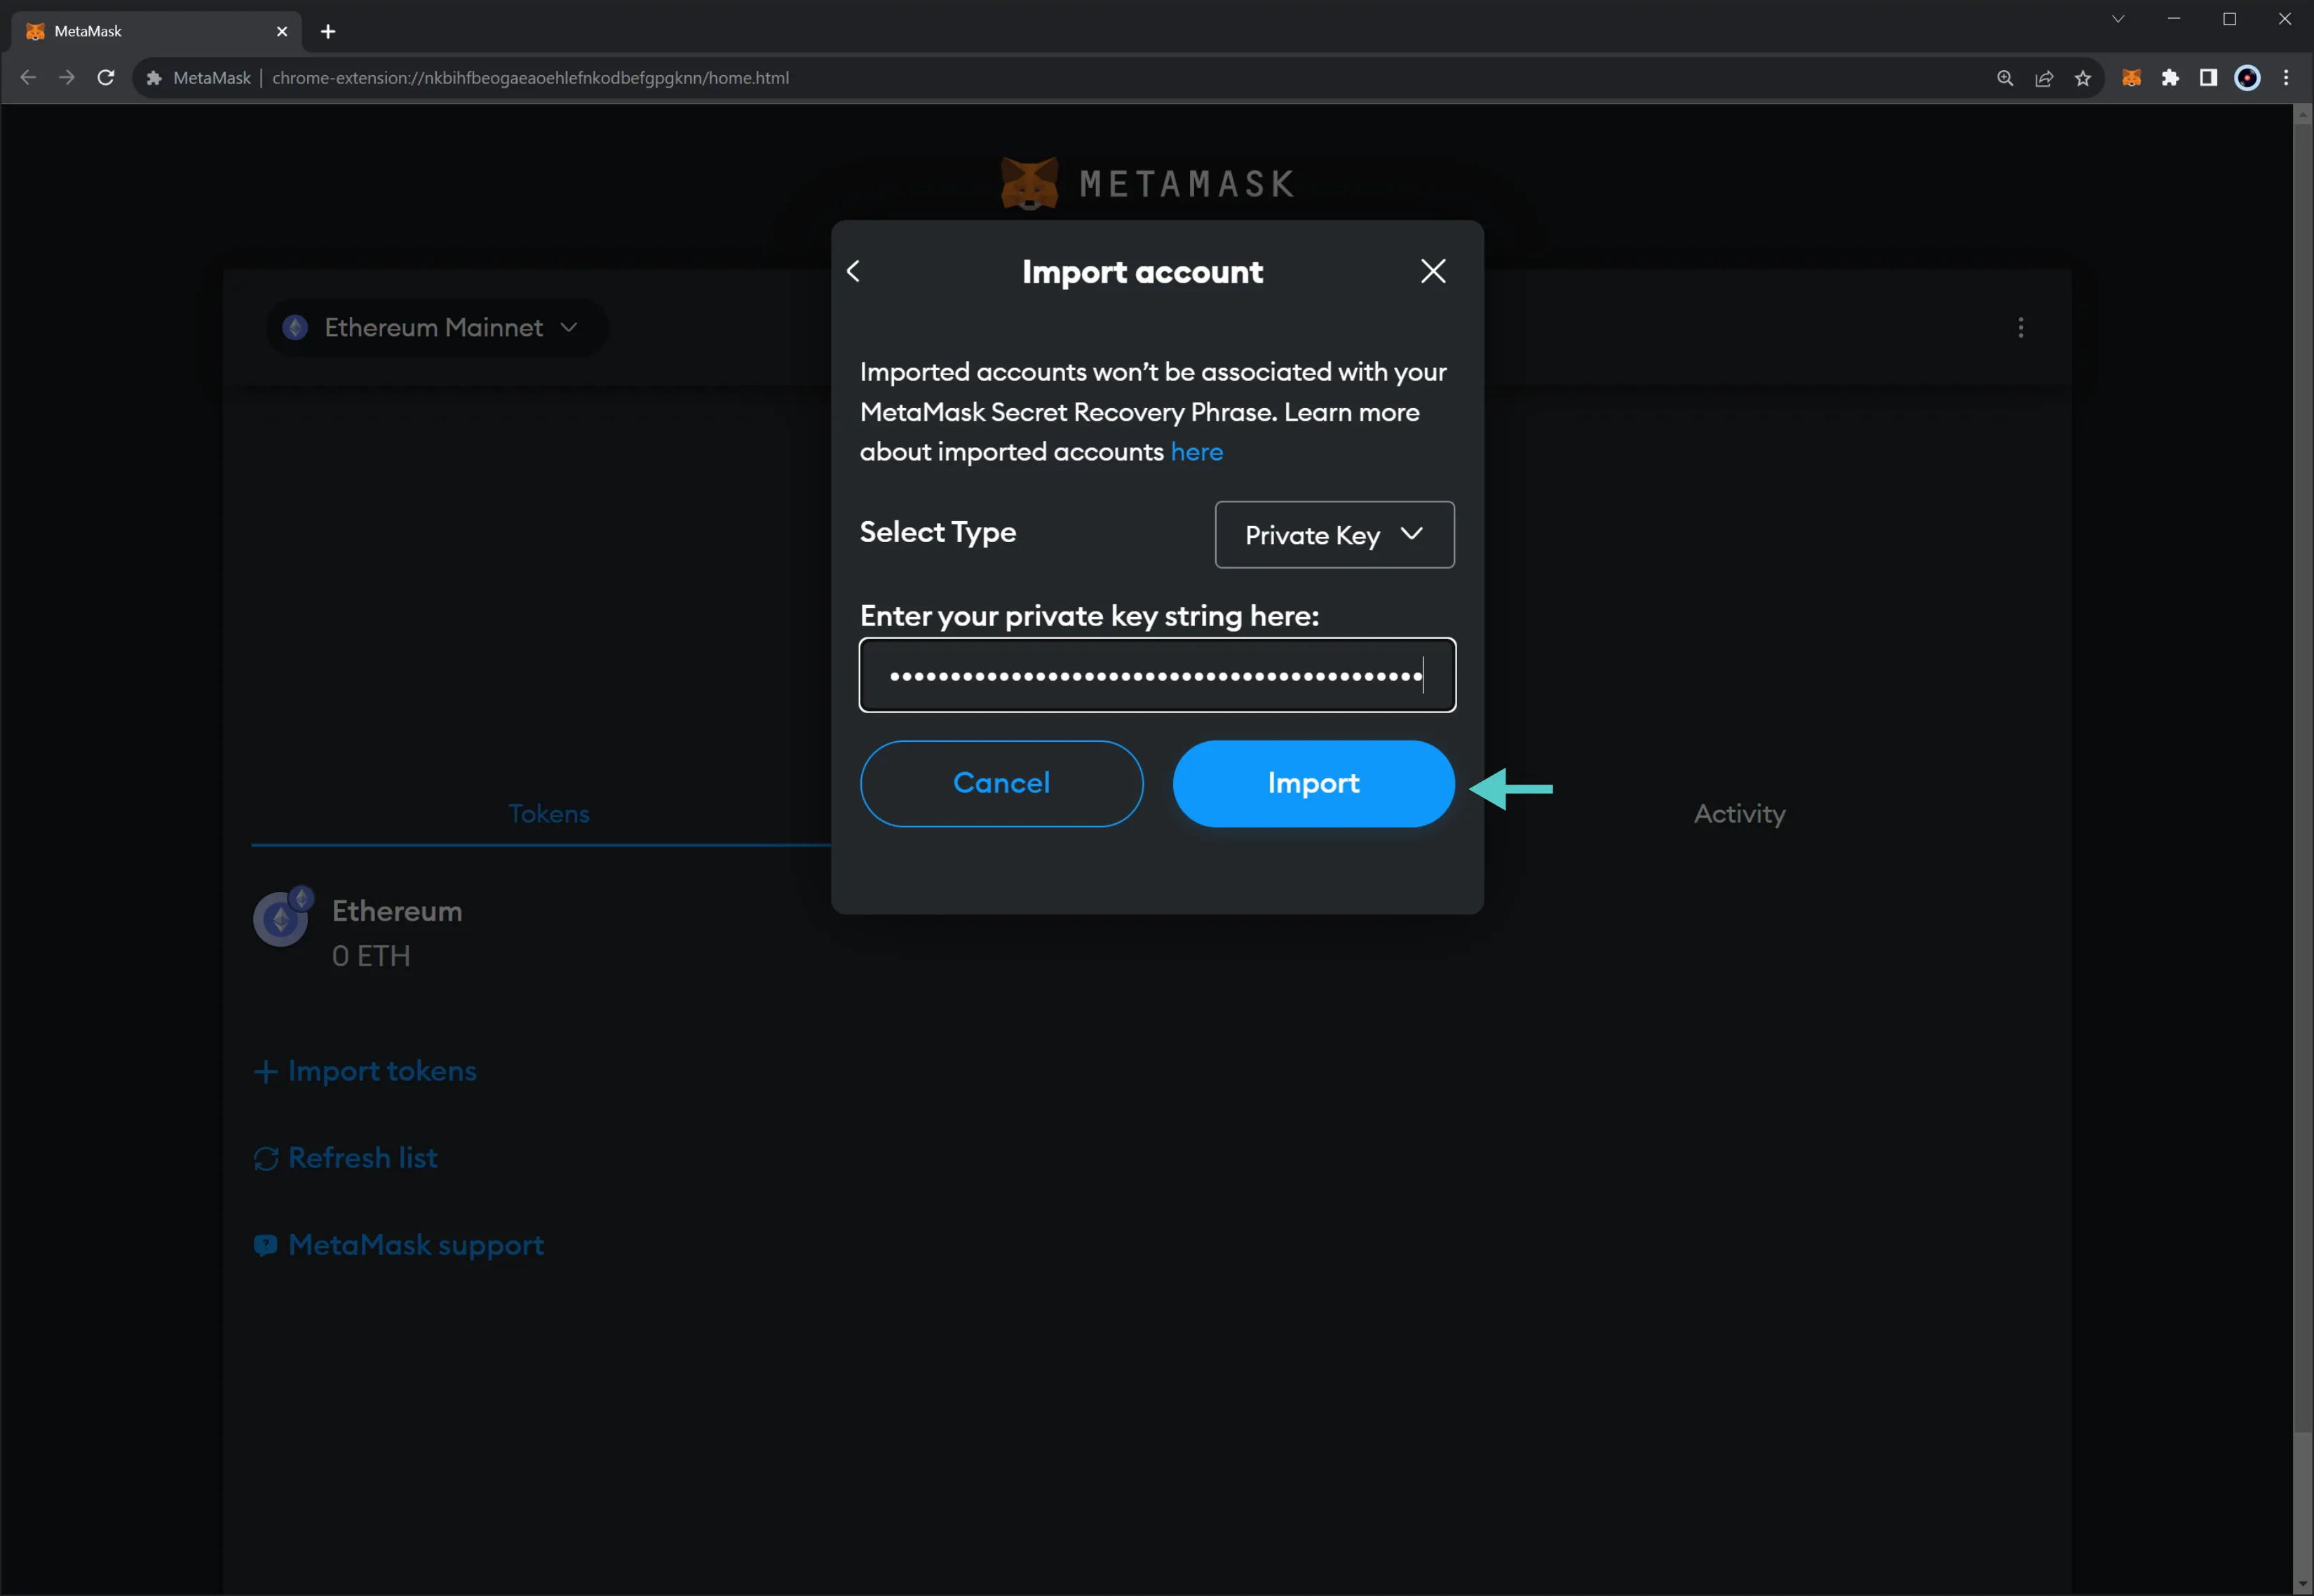
Task: Switch to the Activity tab
Action: coord(1738,813)
